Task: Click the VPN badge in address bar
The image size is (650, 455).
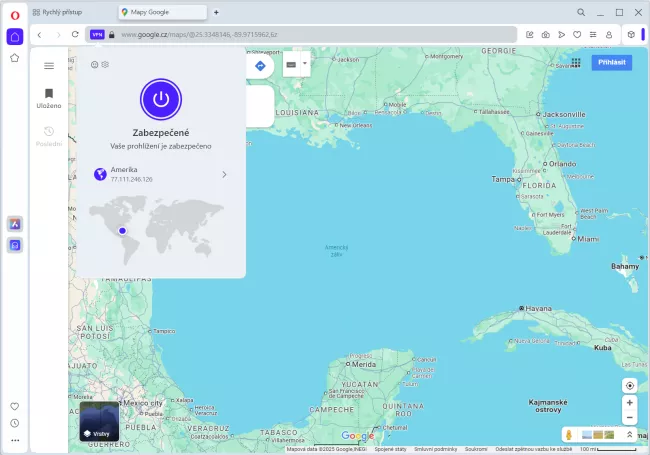Action: pos(97,34)
